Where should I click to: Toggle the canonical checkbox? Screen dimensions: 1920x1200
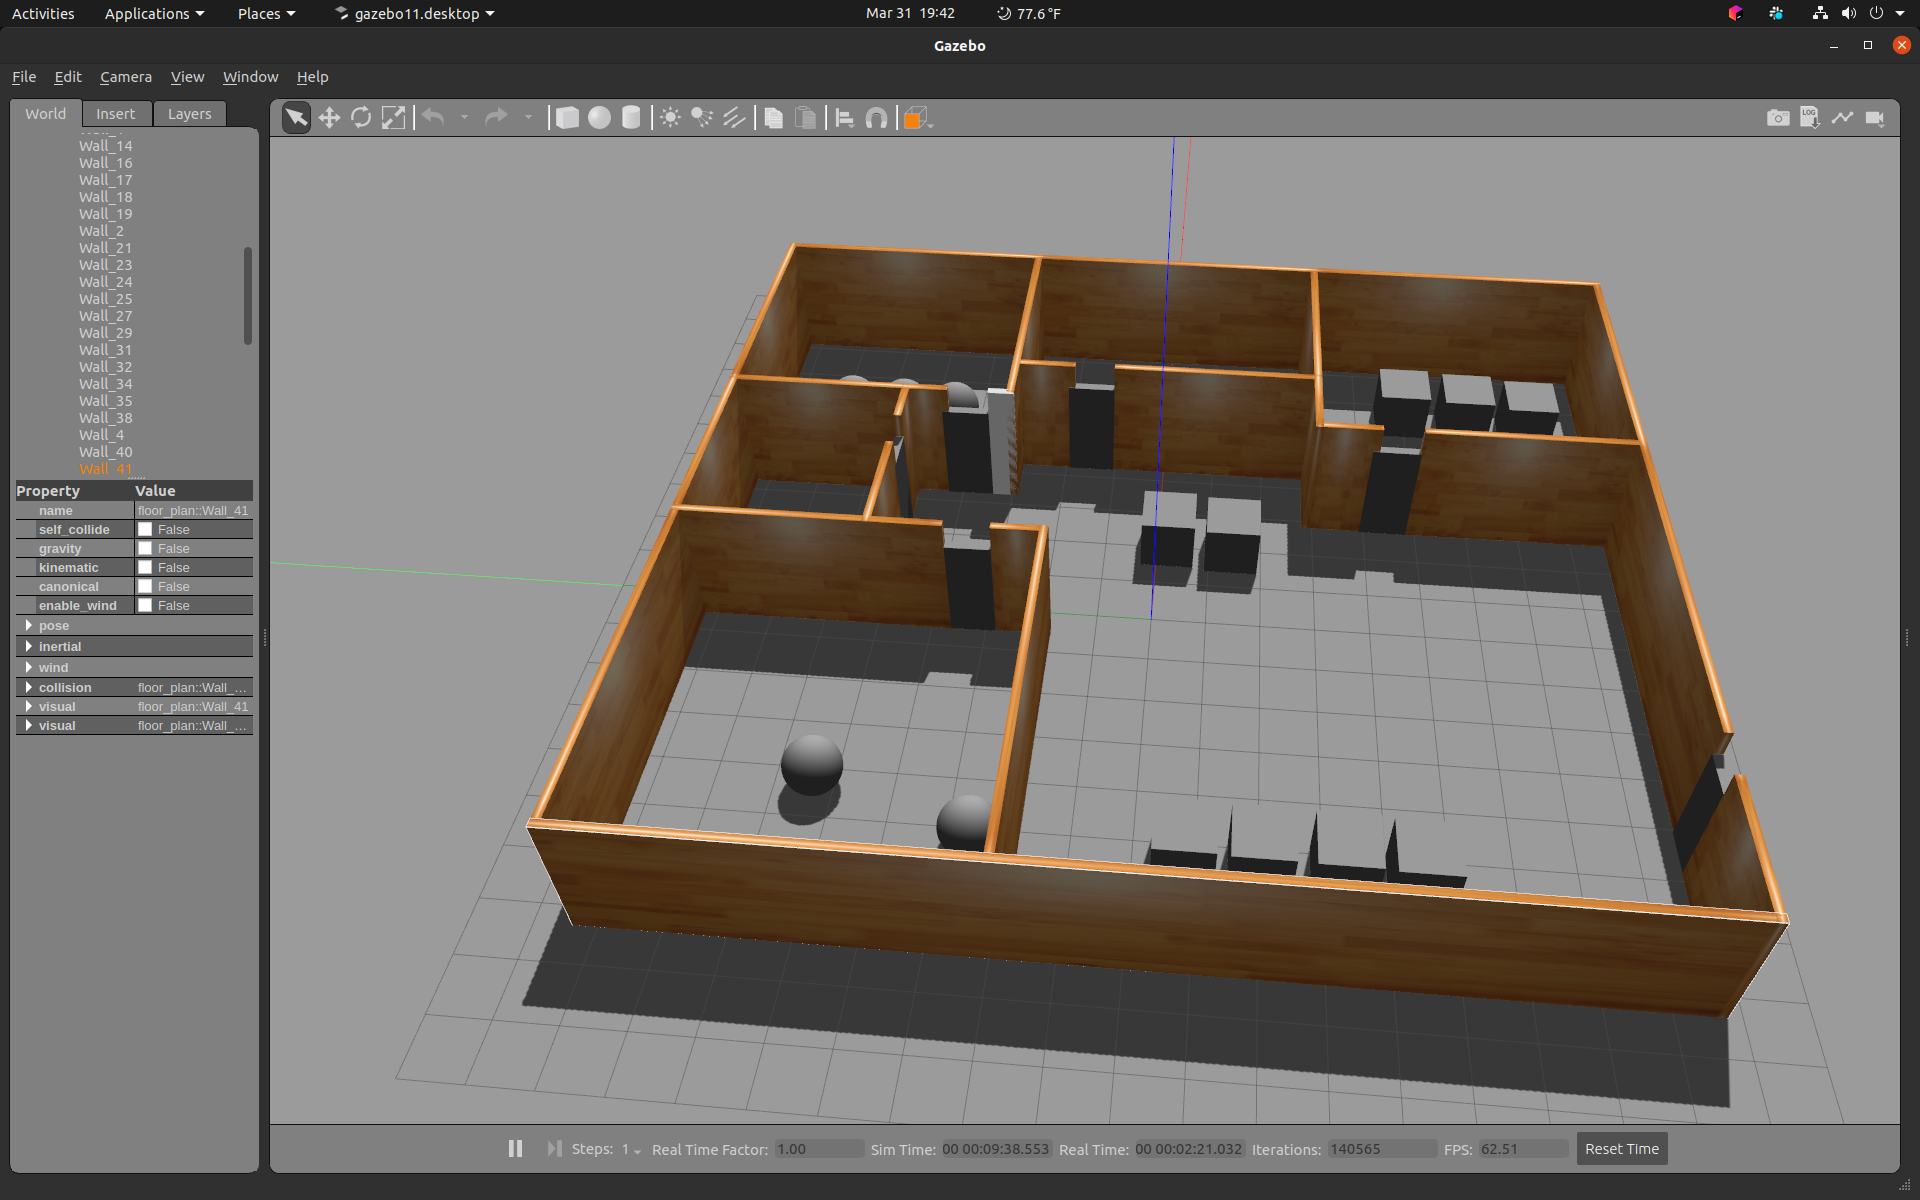[145, 587]
